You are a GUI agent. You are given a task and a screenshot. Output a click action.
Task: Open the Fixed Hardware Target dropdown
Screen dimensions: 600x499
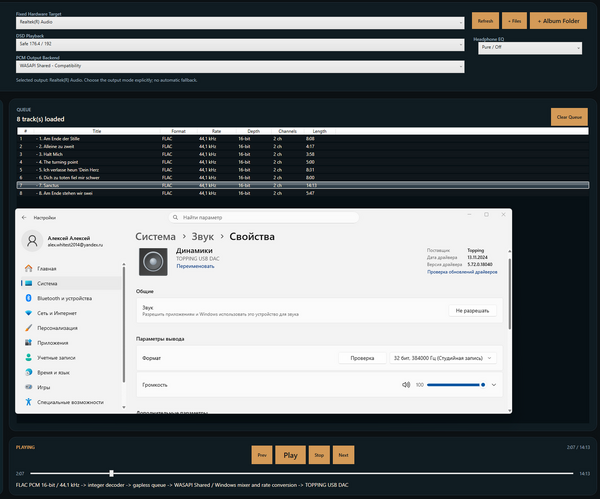click(240, 23)
